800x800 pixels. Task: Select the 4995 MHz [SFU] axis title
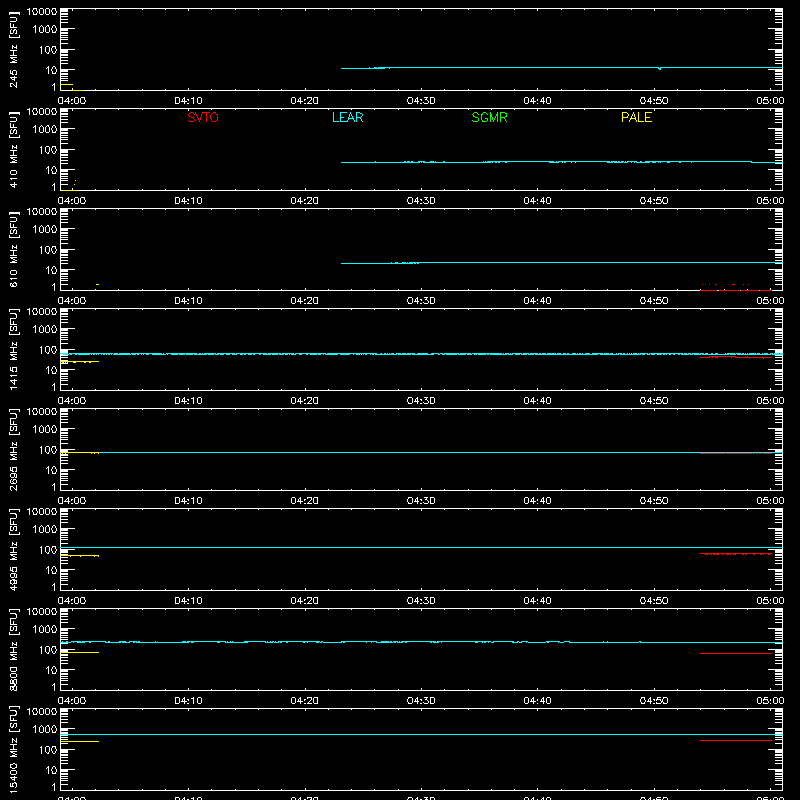click(x=13, y=549)
